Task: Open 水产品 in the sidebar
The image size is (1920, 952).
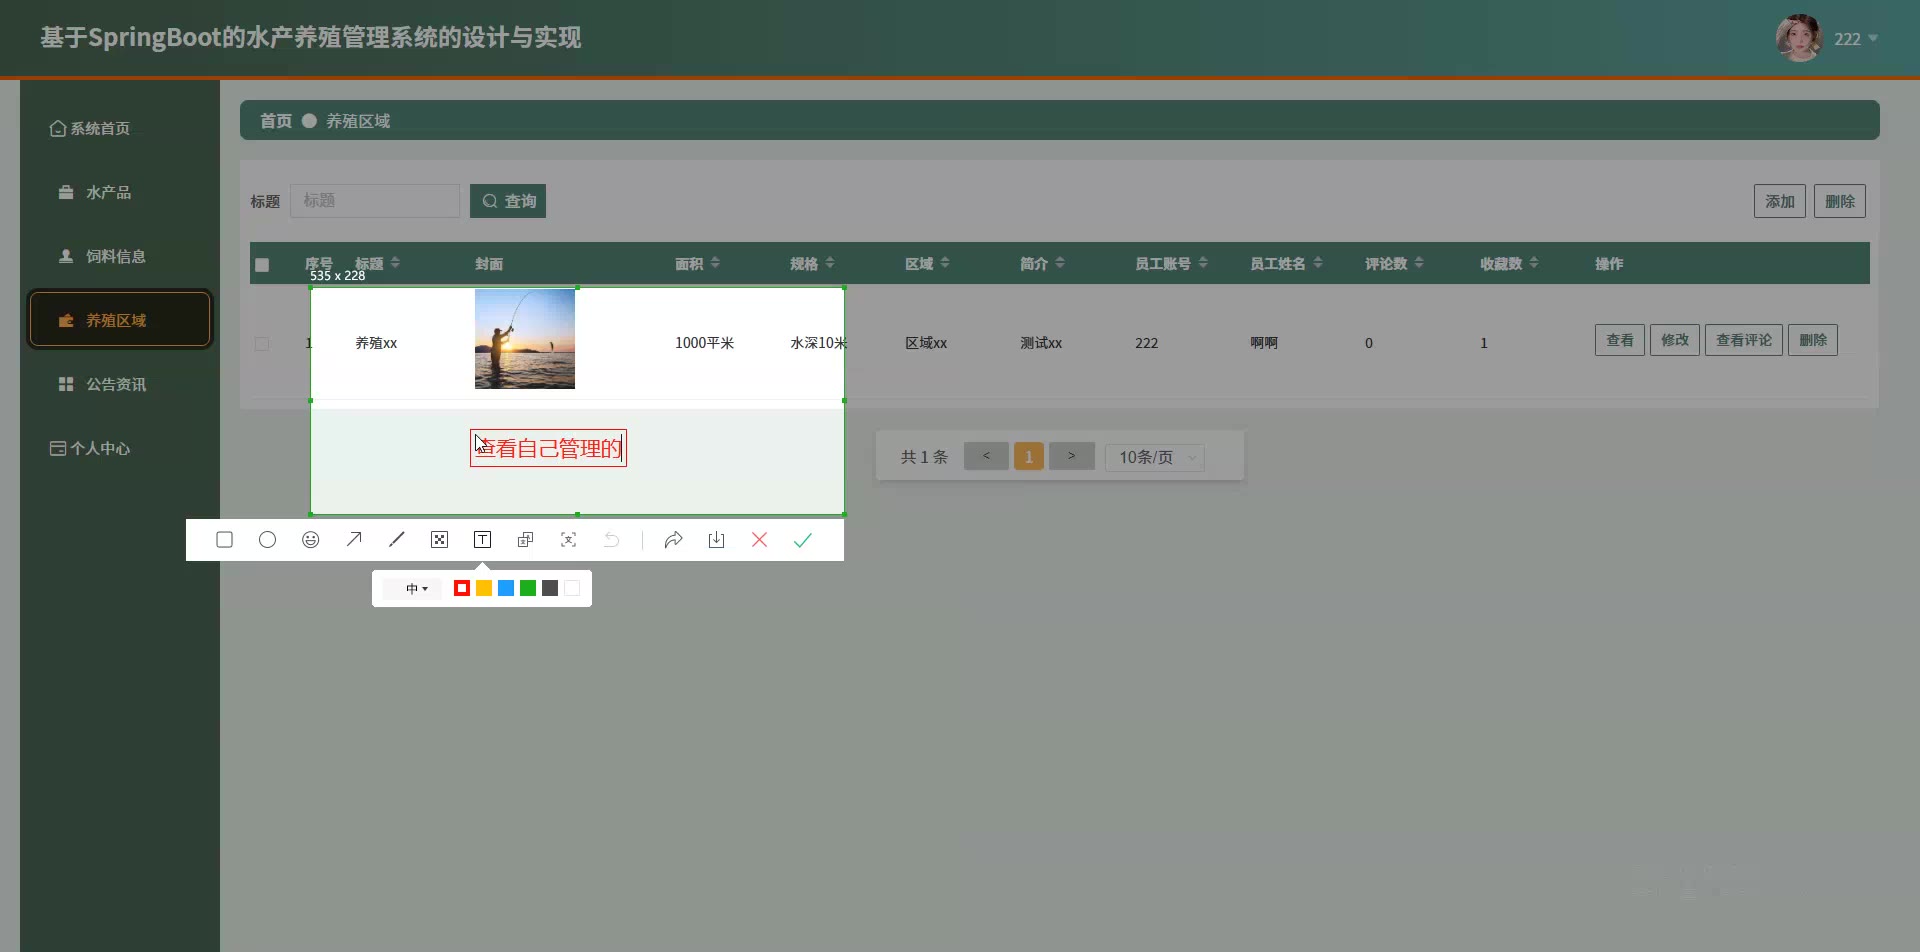Action: [108, 193]
